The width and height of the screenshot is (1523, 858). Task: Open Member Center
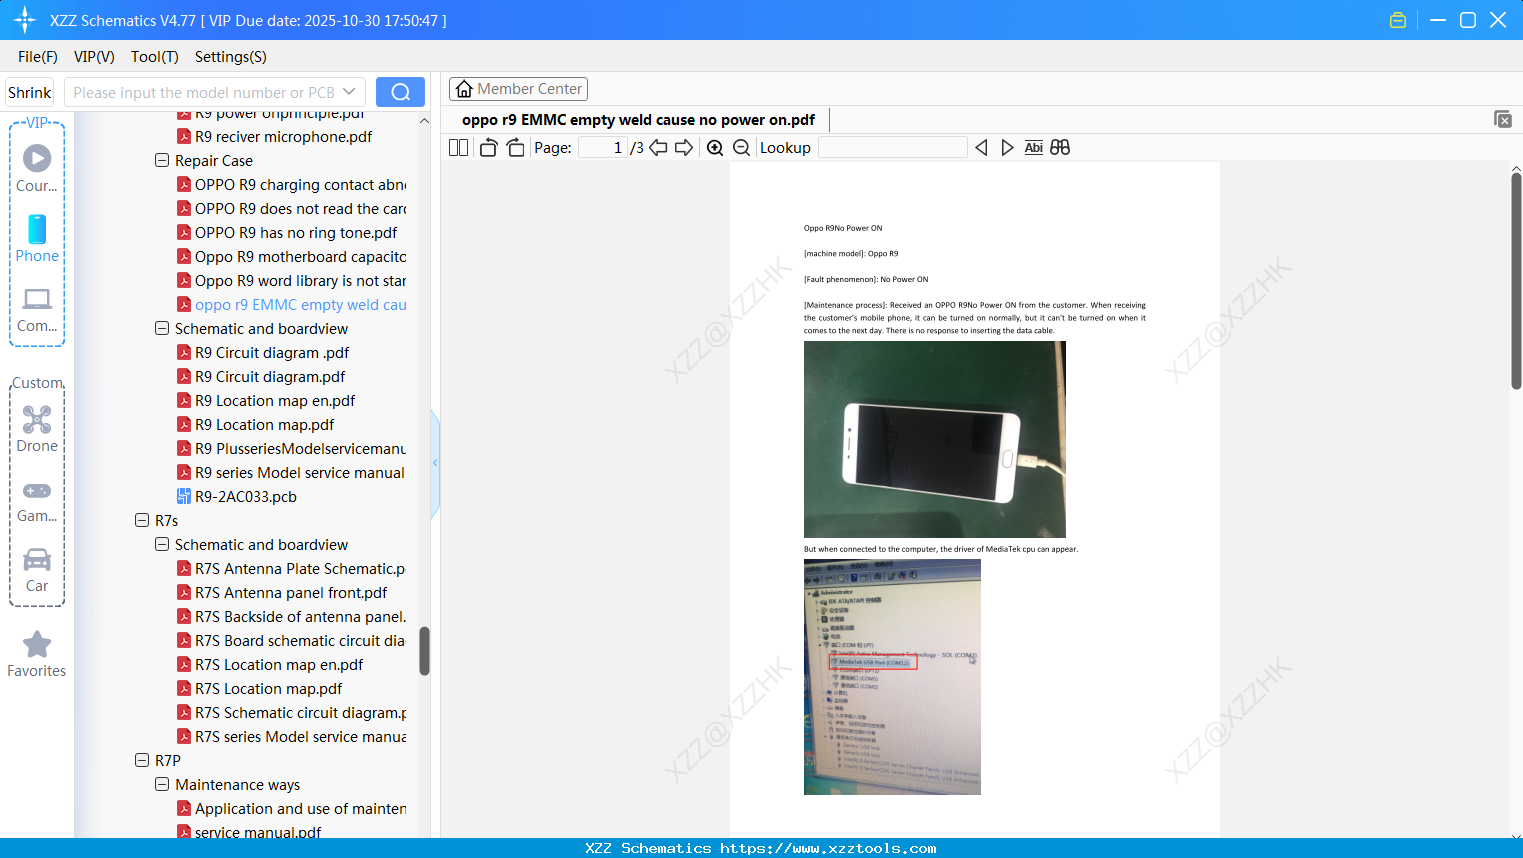tap(518, 89)
